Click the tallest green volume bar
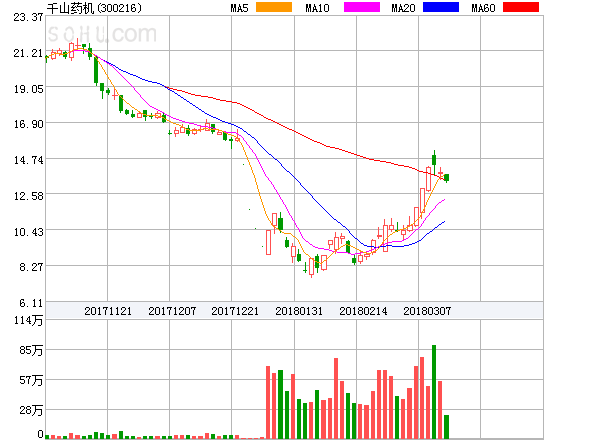The width and height of the screenshot is (600, 440). pyautogui.click(x=434, y=391)
